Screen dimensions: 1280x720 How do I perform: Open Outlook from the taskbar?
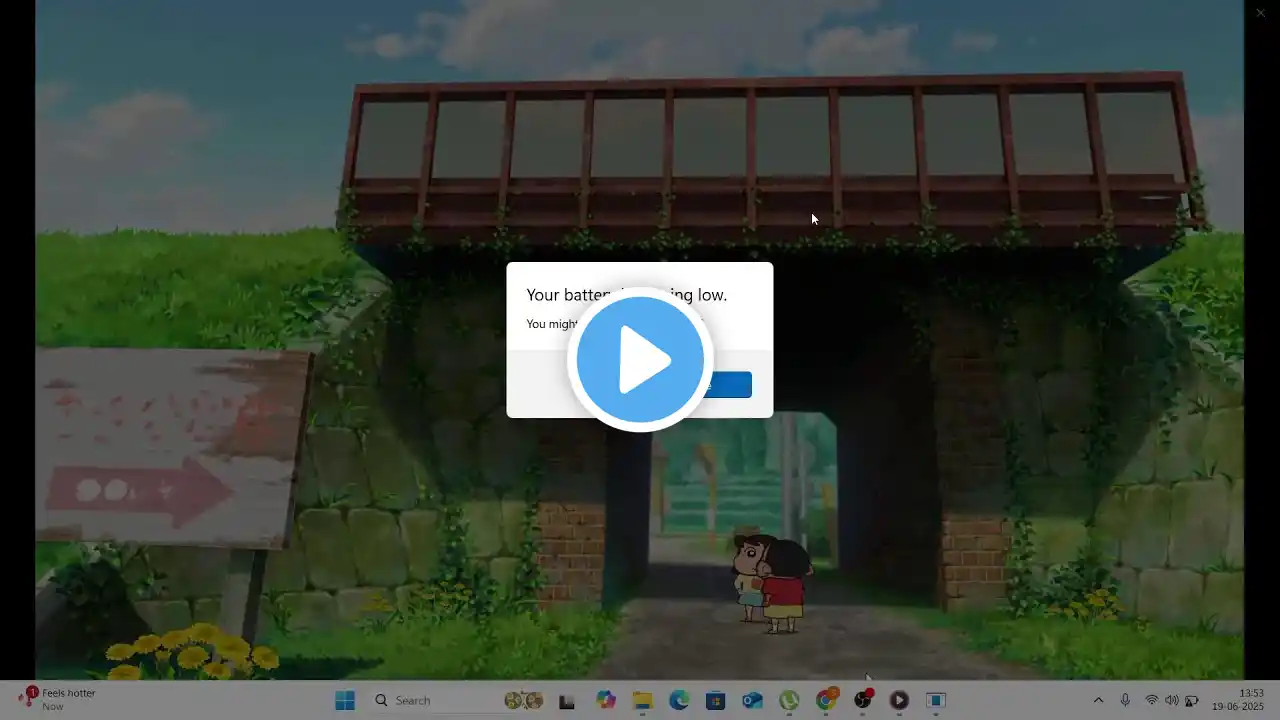[752, 700]
